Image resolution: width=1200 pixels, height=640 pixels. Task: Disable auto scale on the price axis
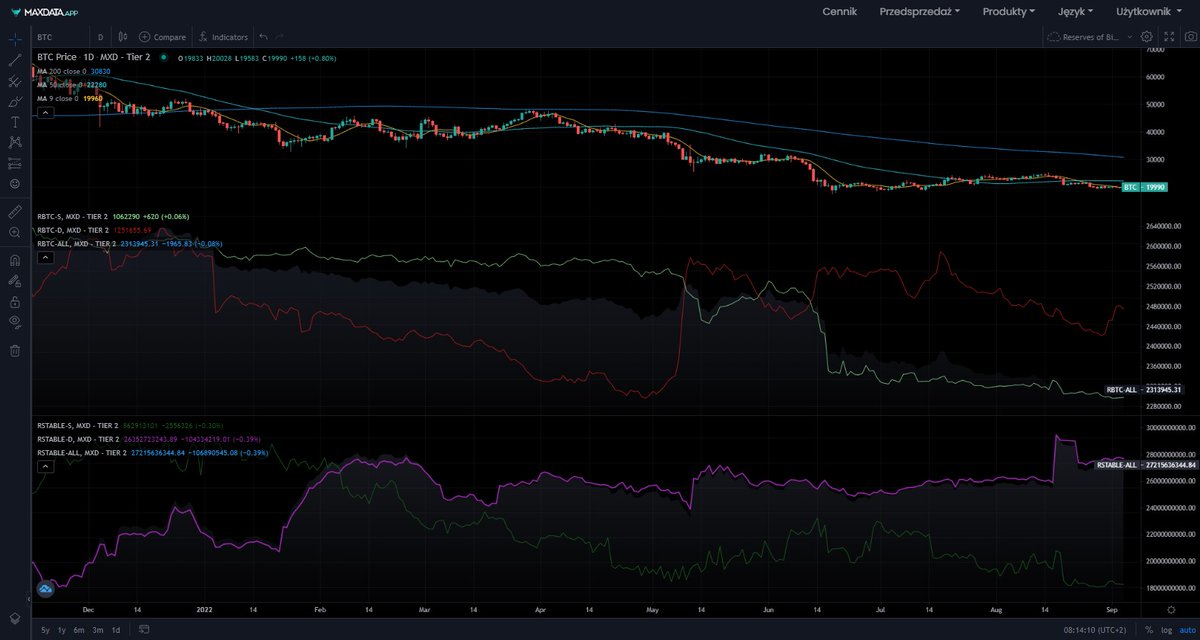[1186, 630]
